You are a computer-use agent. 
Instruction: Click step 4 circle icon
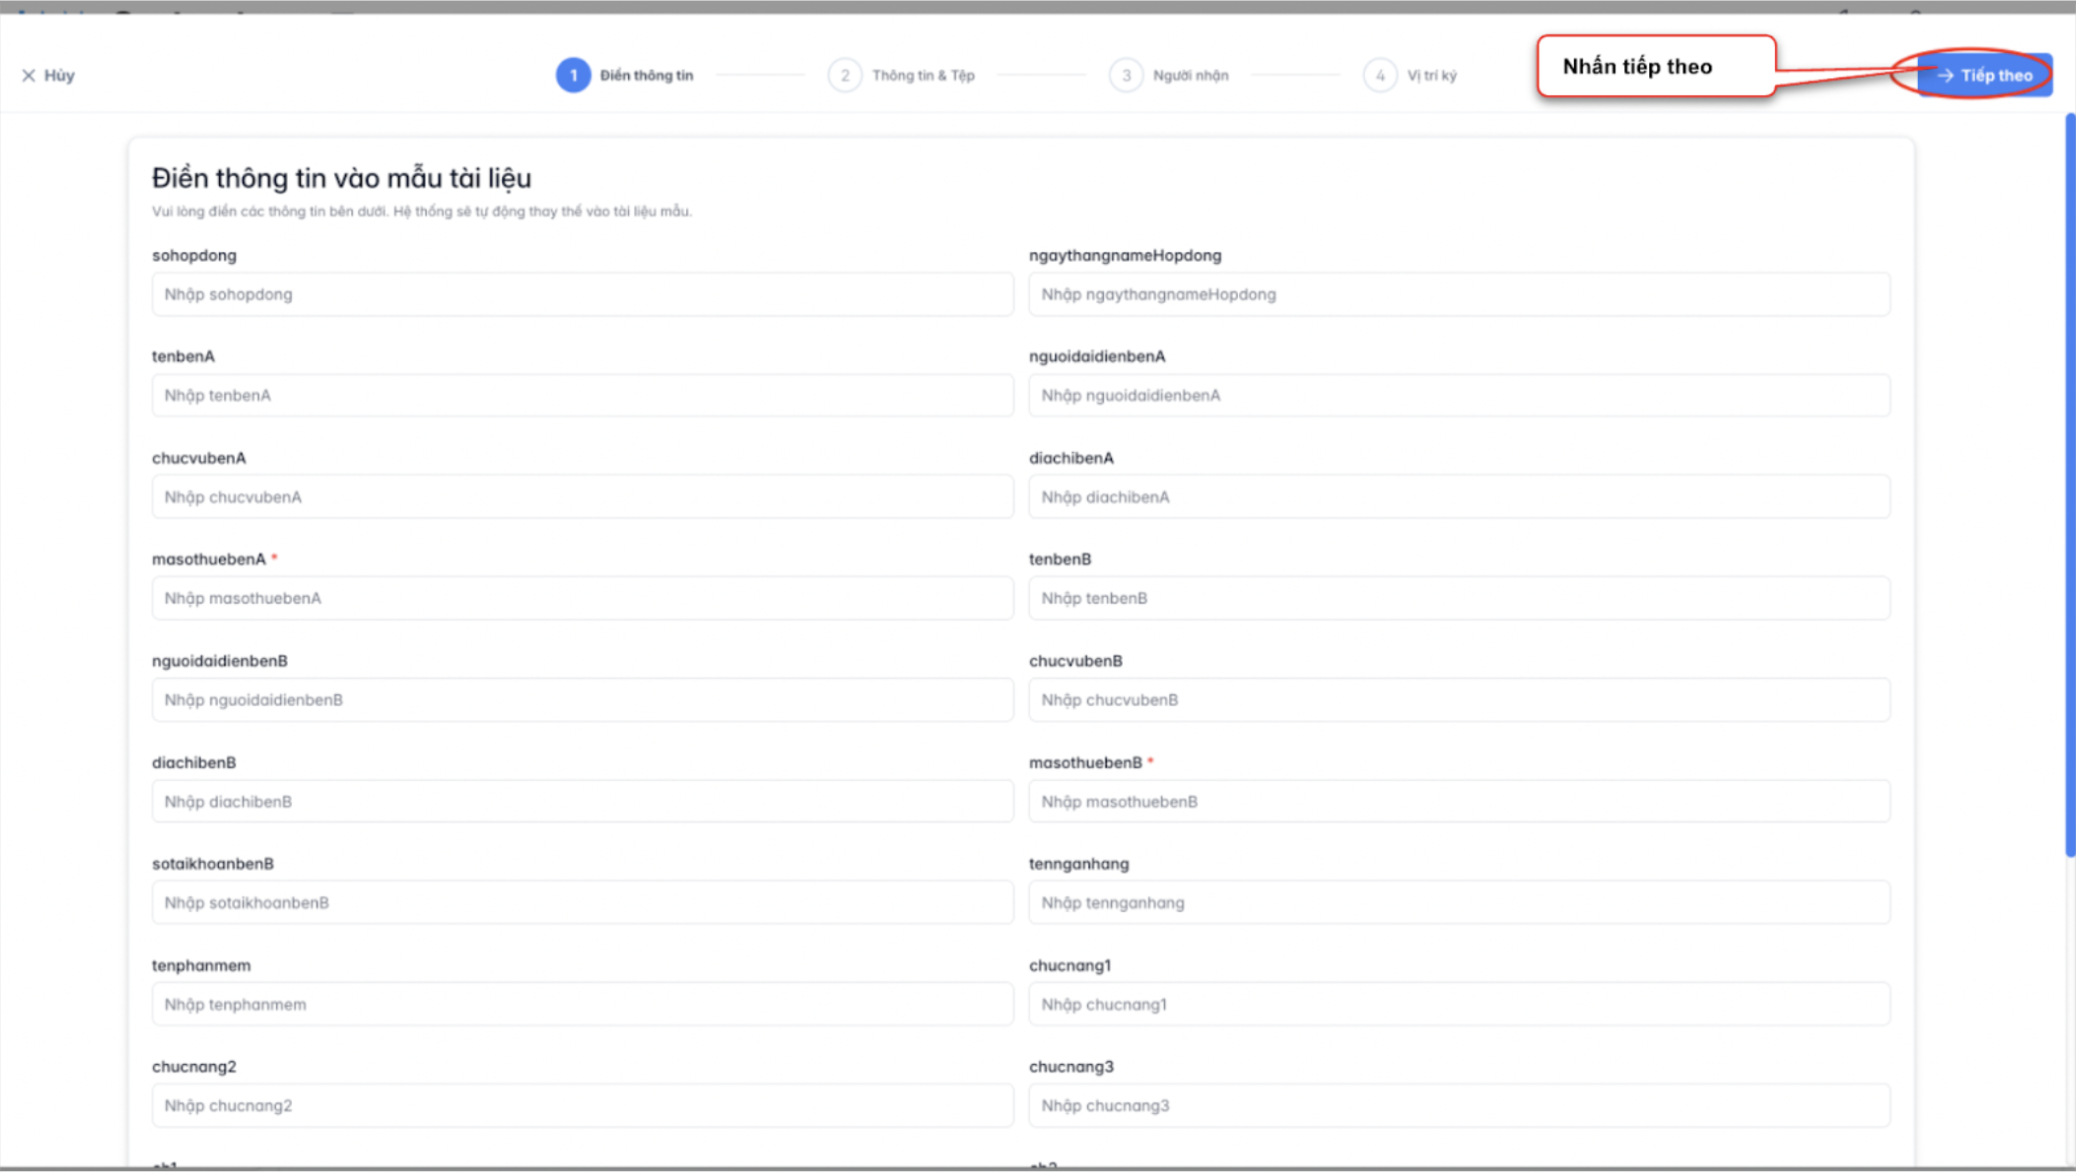click(x=1380, y=75)
